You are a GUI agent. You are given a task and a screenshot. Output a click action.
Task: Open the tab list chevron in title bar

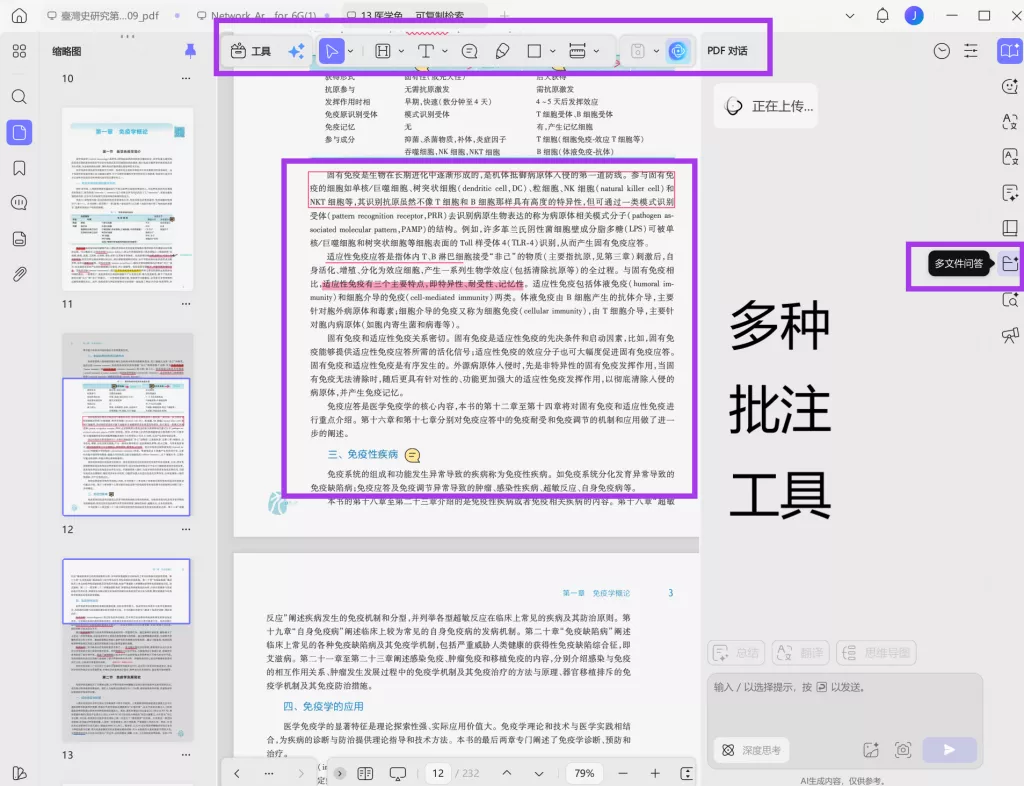click(850, 16)
